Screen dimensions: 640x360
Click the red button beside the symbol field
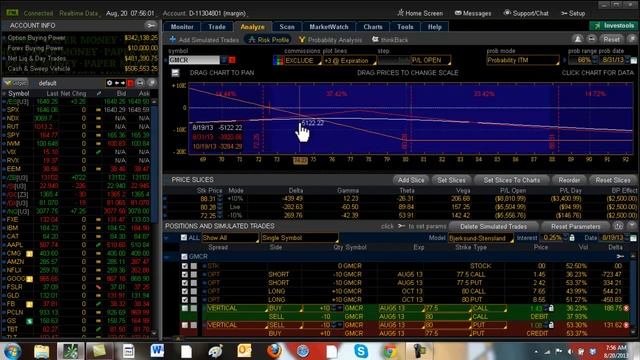coord(232,60)
